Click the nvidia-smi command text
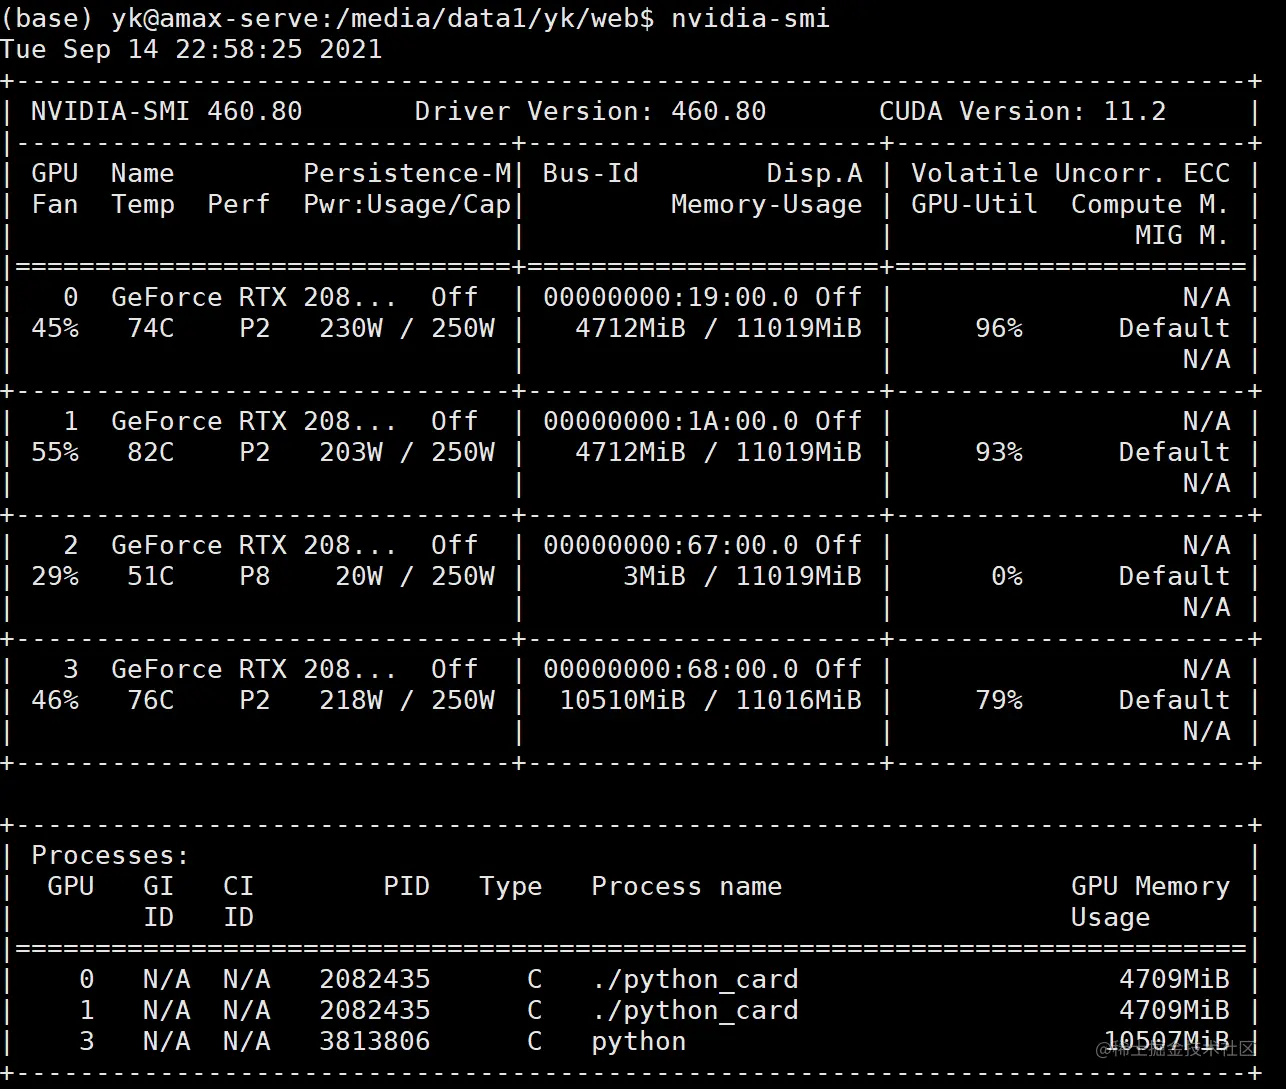The image size is (1286, 1089). [x=750, y=18]
